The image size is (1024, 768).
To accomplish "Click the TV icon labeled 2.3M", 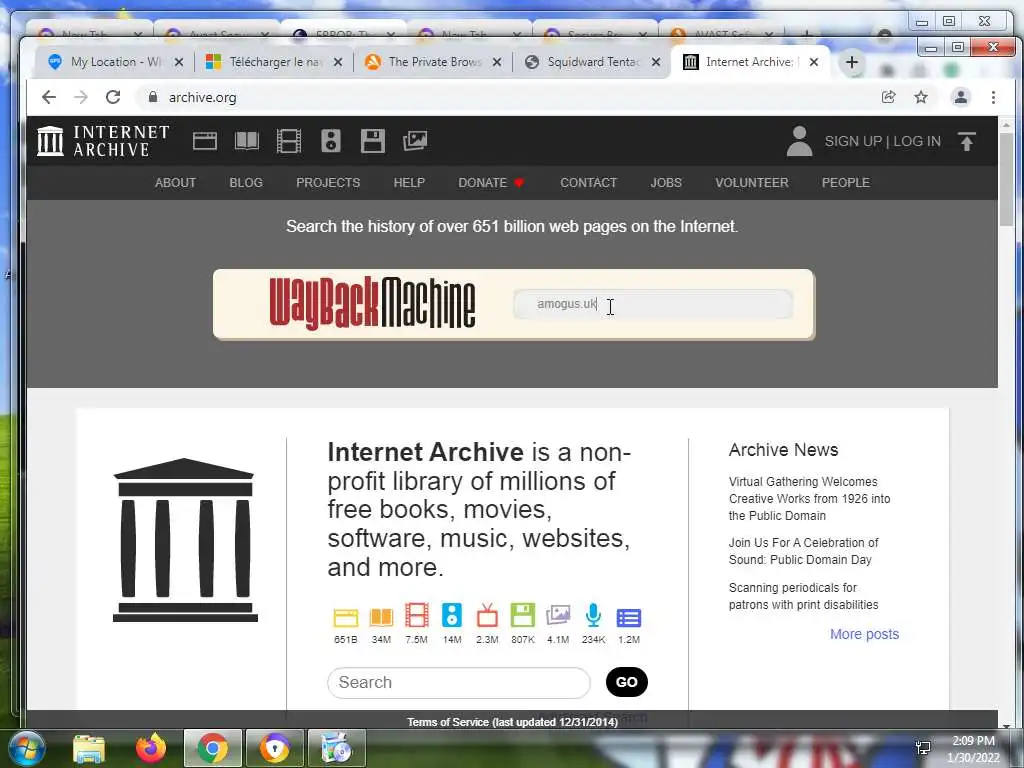I will 487,616.
